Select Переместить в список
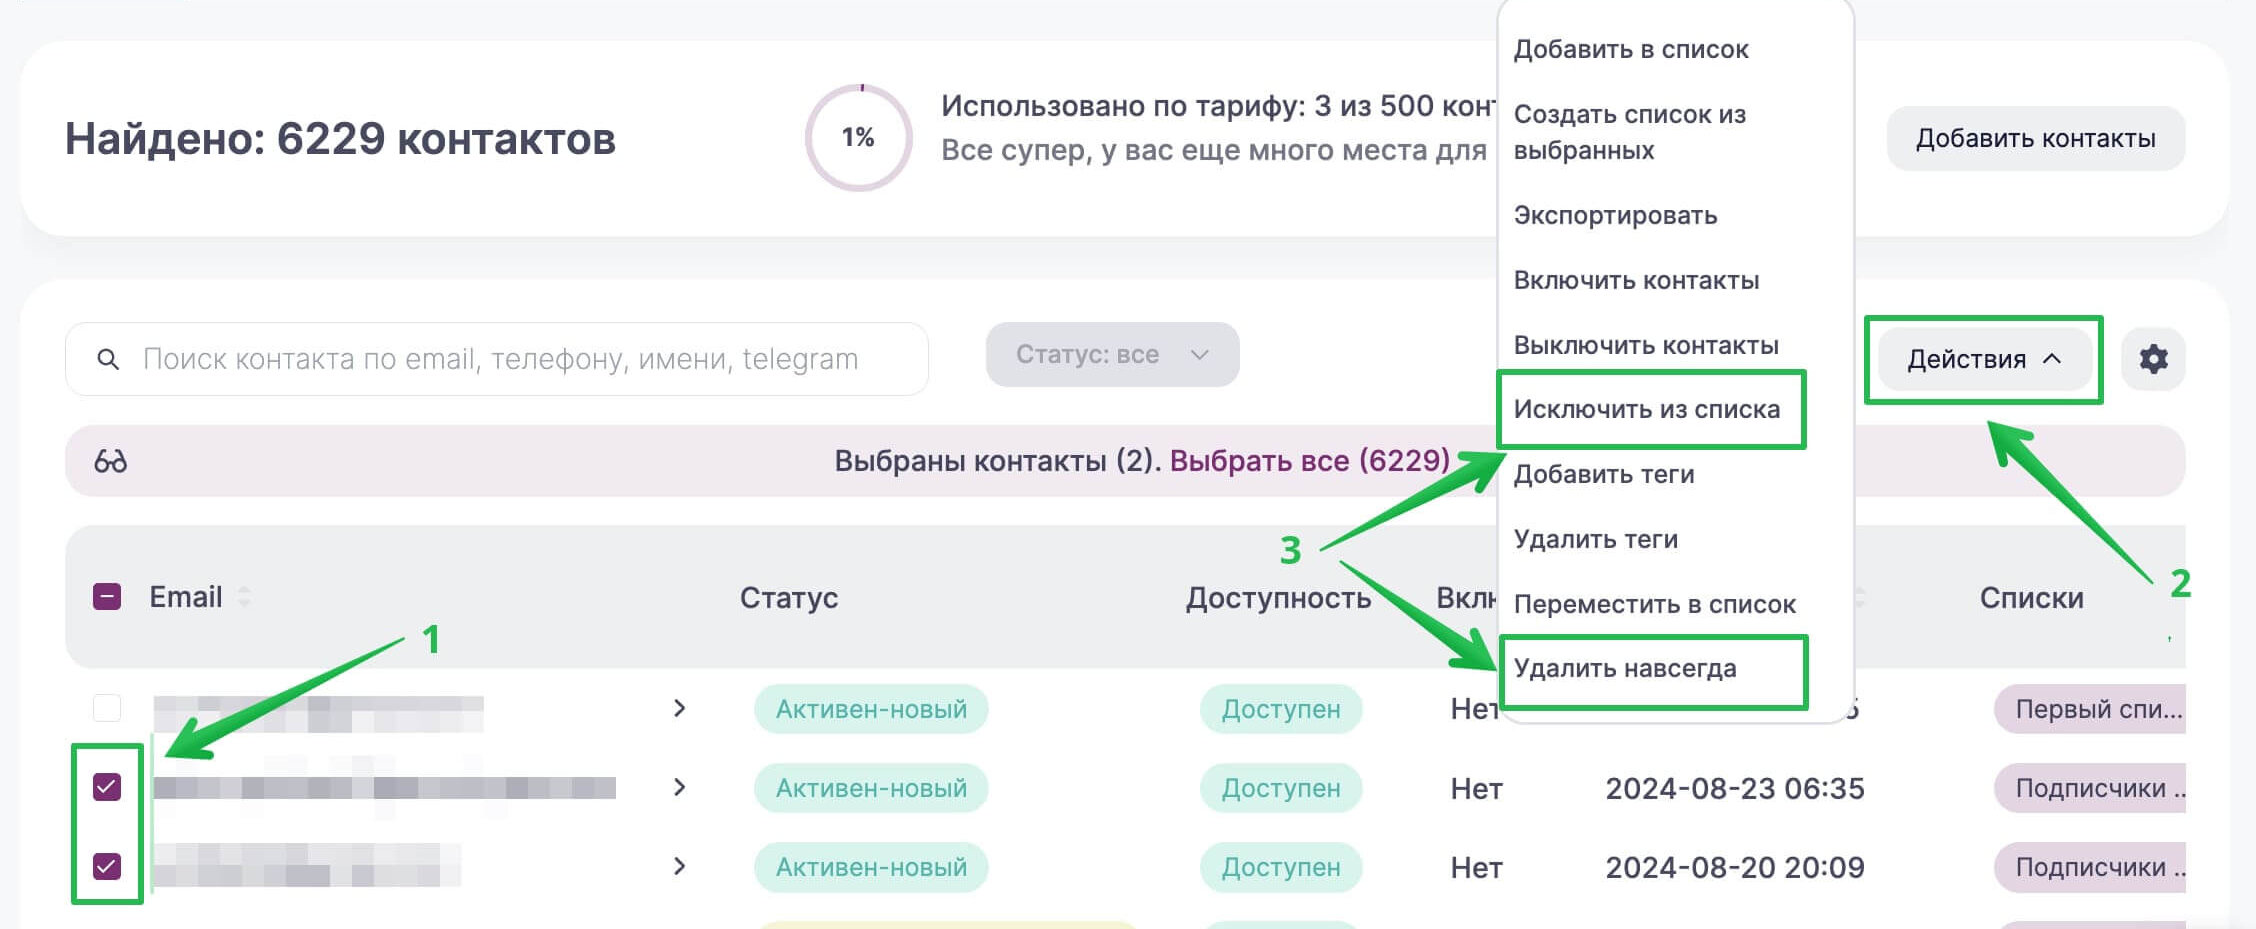 (1655, 604)
